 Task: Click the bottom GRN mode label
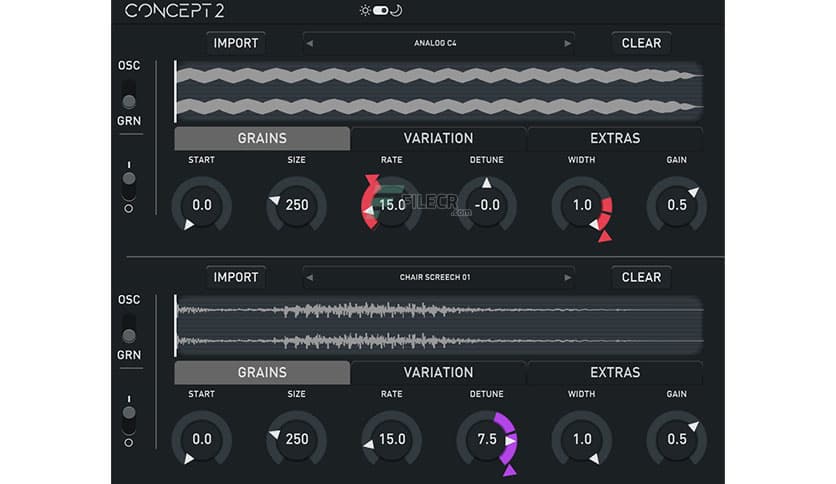[129, 355]
